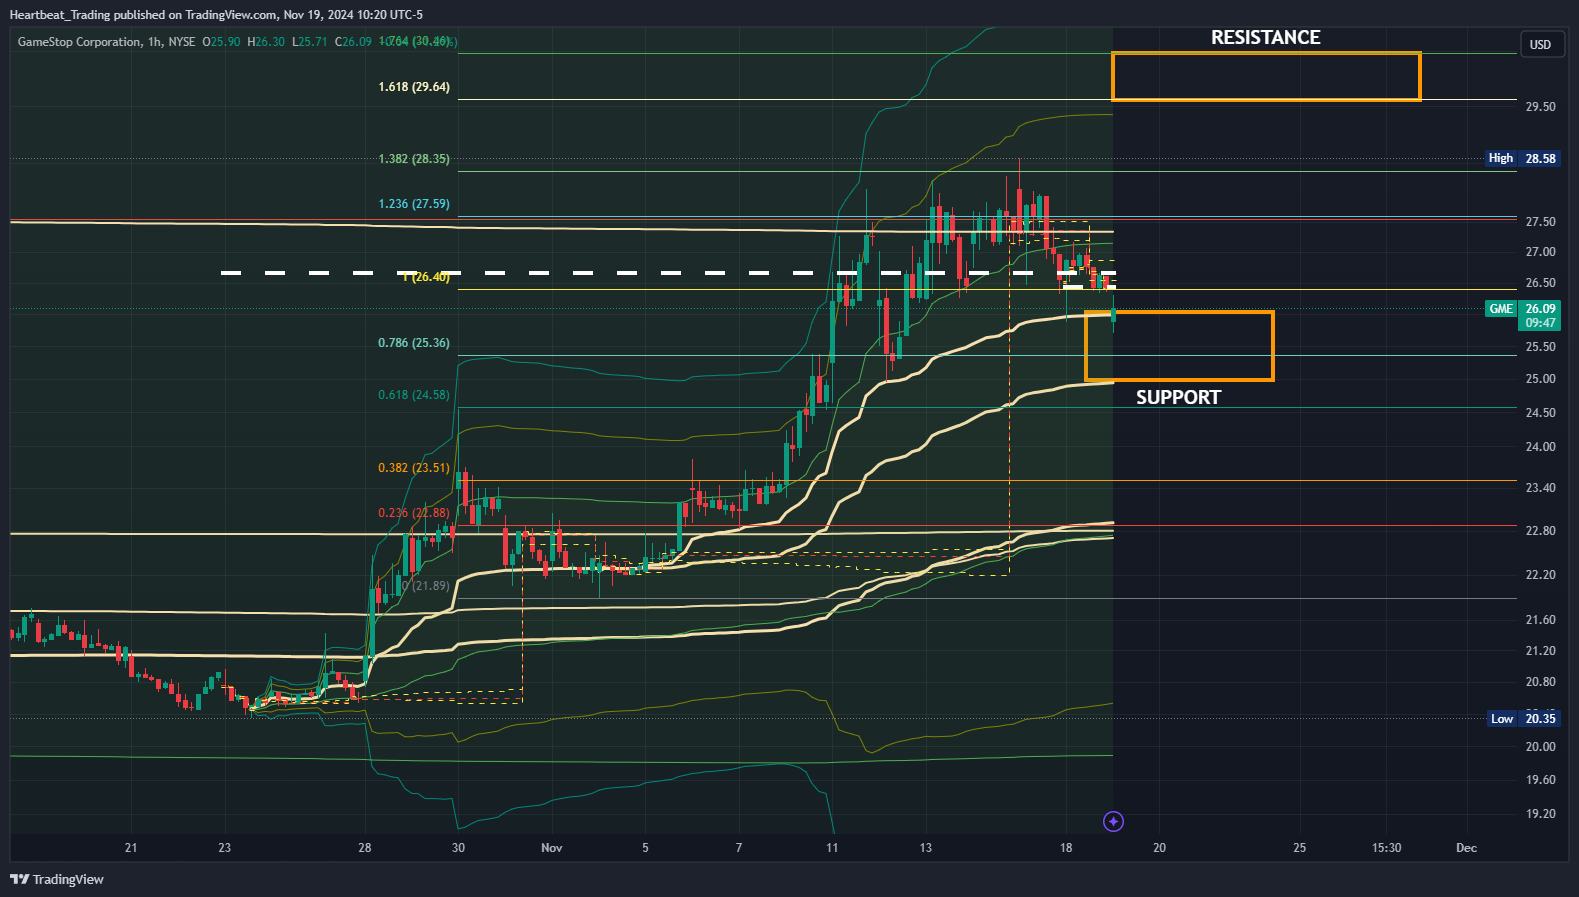The width and height of the screenshot is (1579, 897).
Task: Open the USD currency selector
Action: pos(1540,44)
